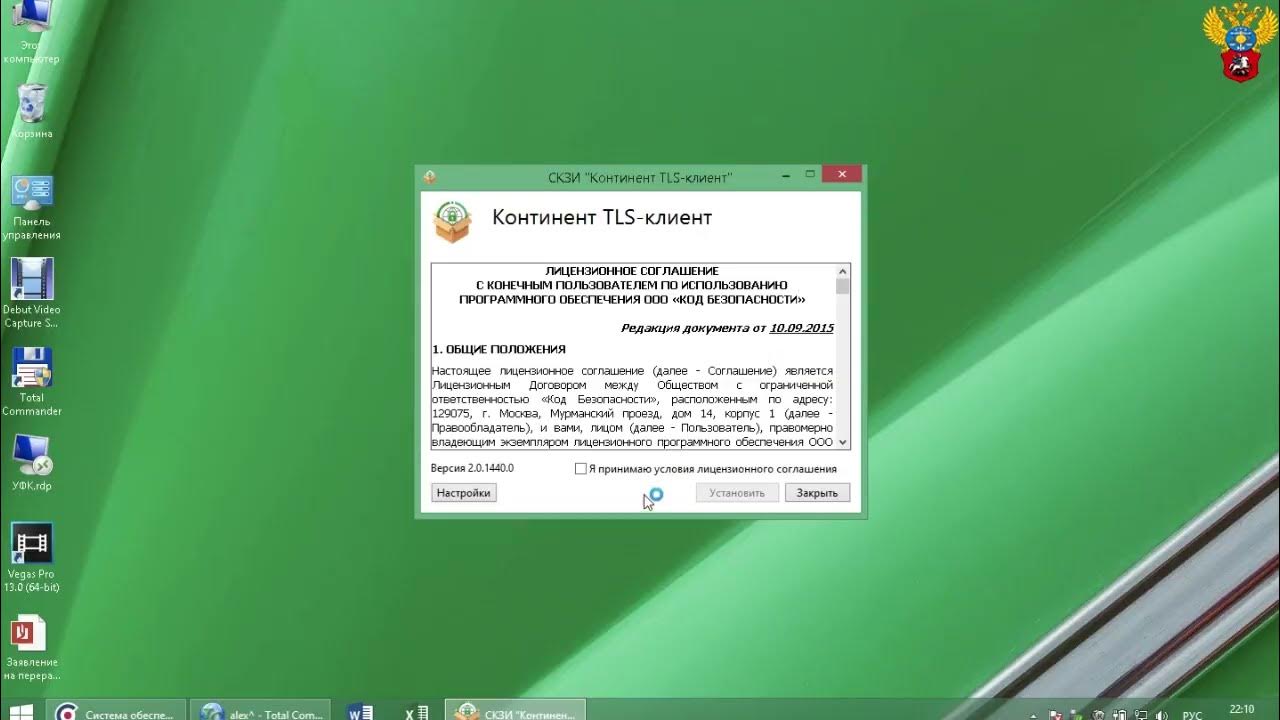Open the Настройки settings button
Screen dimensions: 1280x720
464,493
